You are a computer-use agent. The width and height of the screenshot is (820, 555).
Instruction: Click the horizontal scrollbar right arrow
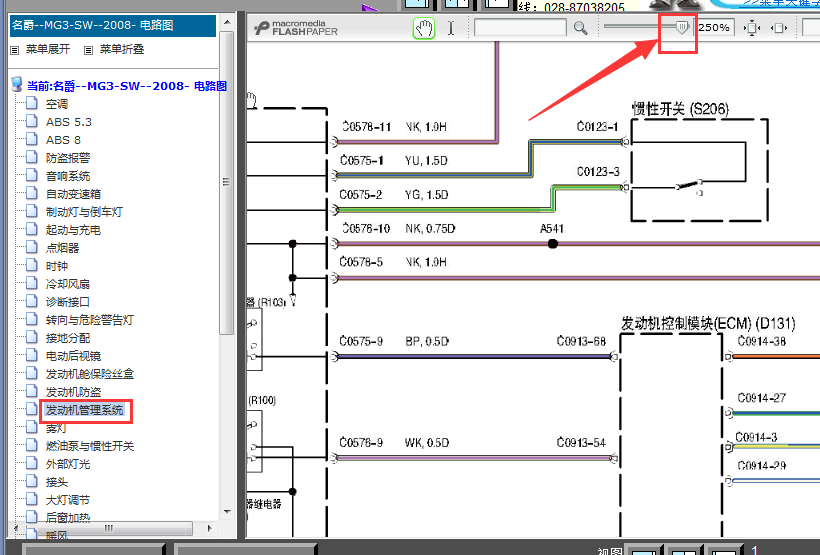pyautogui.click(x=209, y=528)
